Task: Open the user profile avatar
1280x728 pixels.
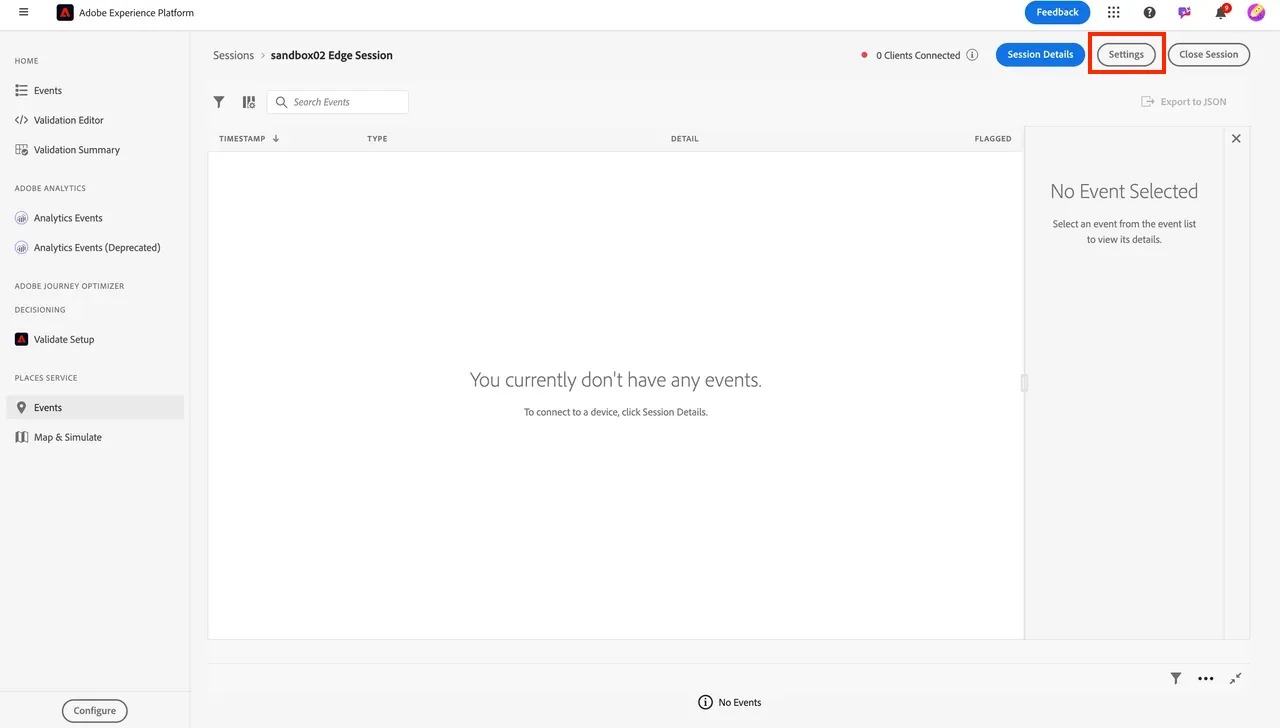Action: tap(1256, 13)
